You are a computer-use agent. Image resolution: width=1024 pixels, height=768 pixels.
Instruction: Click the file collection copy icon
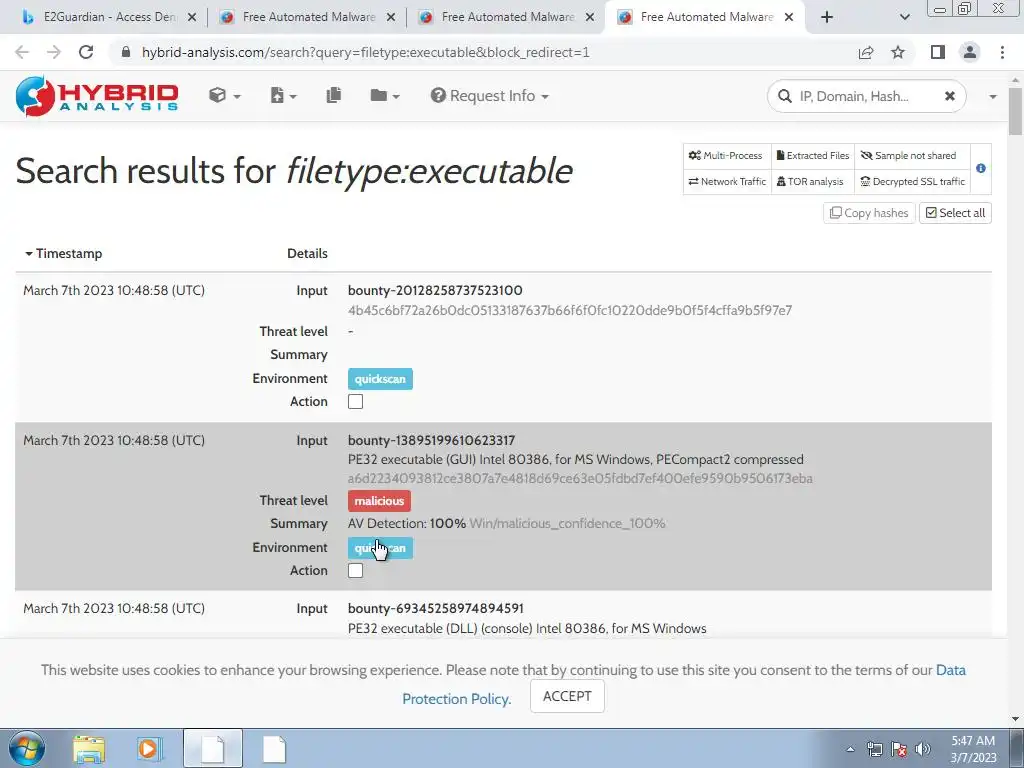point(334,95)
